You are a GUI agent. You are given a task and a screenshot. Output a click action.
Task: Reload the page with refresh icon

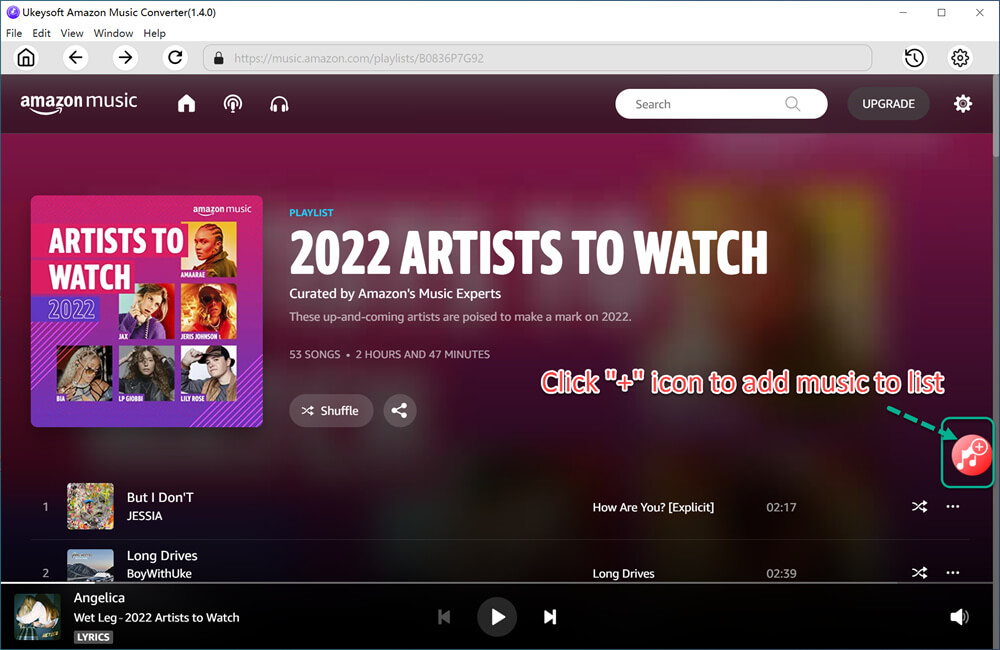point(175,58)
